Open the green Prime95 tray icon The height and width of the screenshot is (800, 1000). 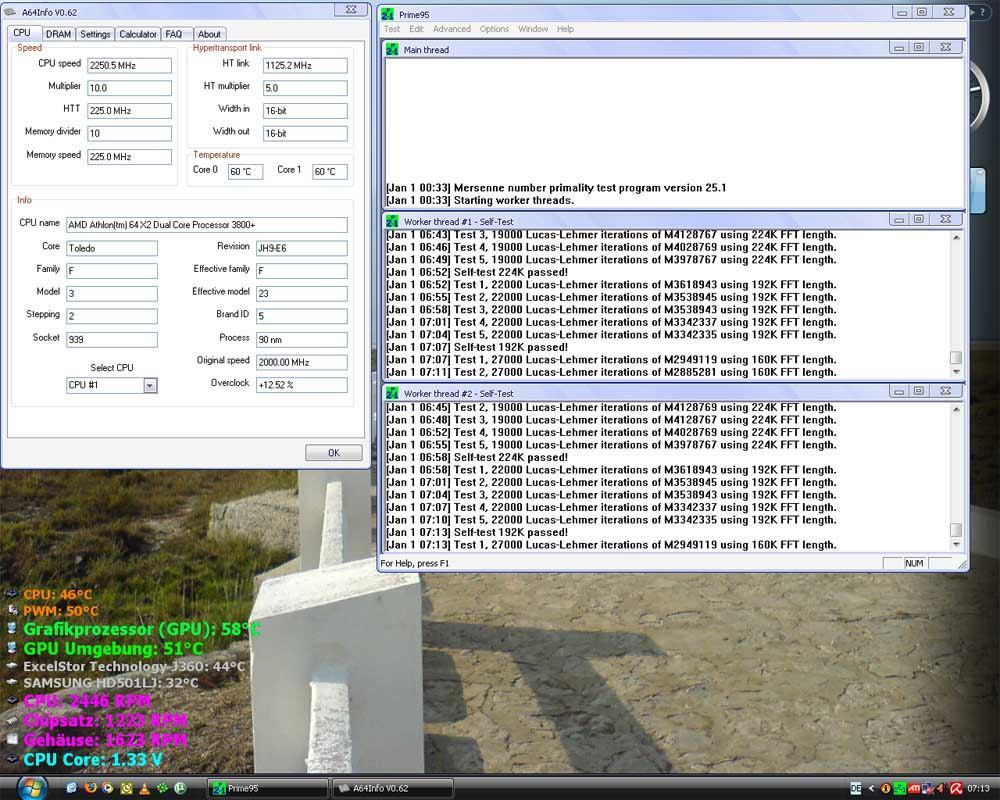tap(899, 789)
